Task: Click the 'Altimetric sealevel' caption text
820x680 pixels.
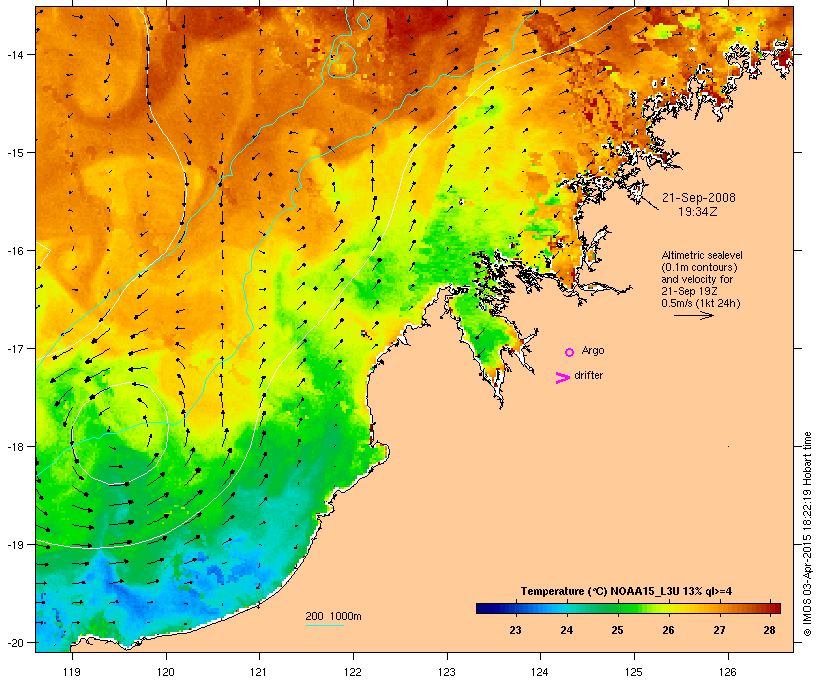Action: [x=702, y=255]
